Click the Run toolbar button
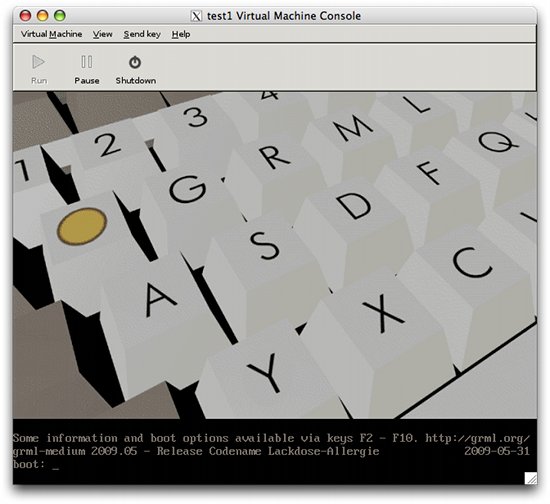550x504 pixels. 39,69
